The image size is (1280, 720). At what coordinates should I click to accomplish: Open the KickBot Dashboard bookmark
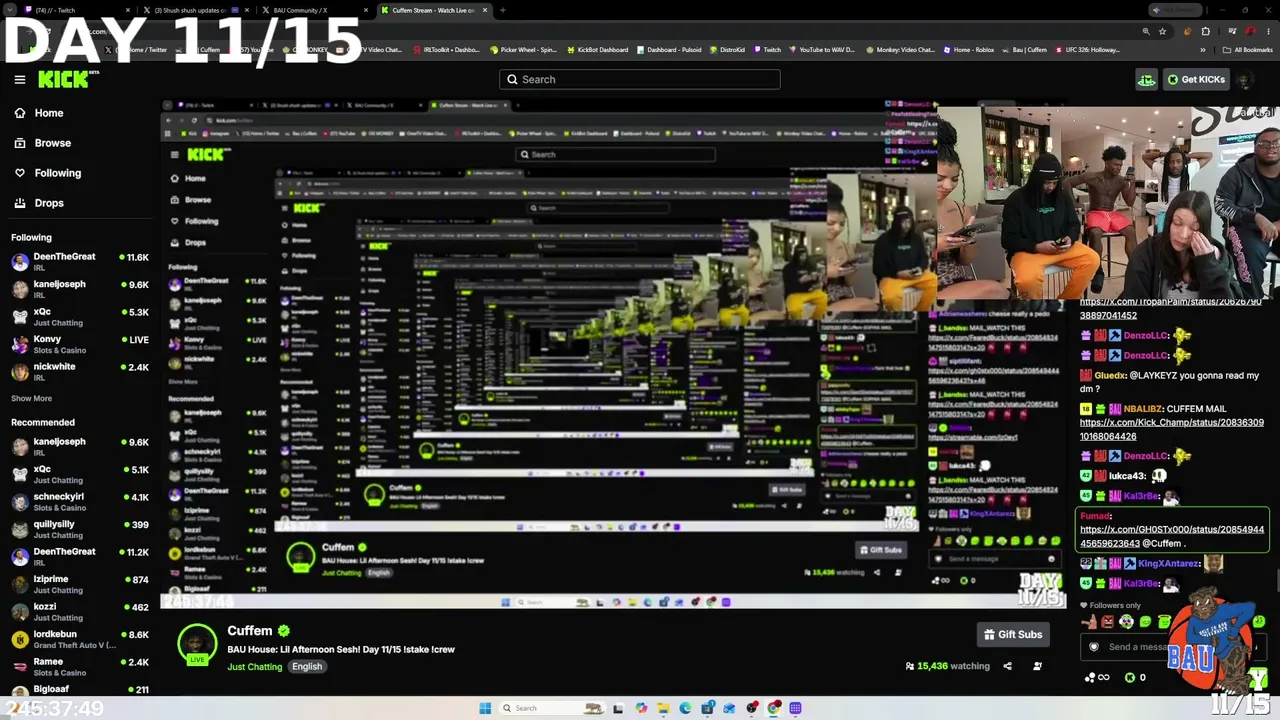(596, 50)
